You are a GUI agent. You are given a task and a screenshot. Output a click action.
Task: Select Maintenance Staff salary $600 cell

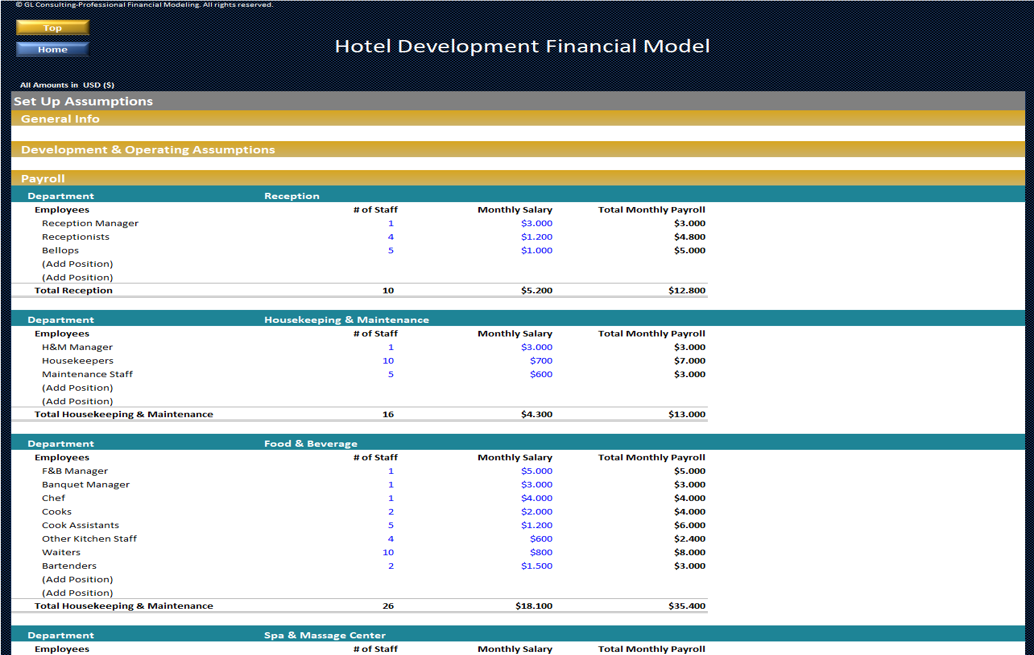pos(541,374)
